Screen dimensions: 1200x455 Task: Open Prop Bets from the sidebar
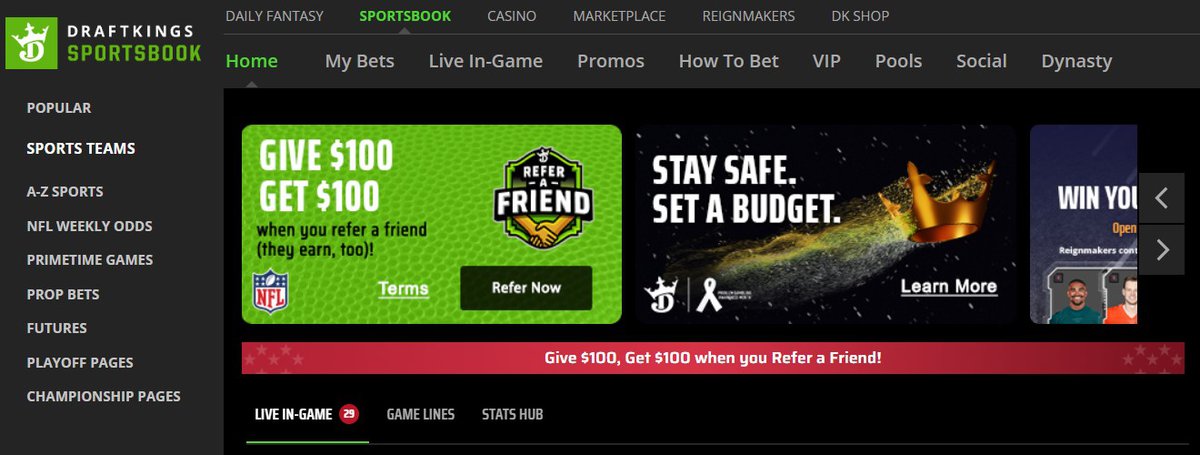tap(63, 294)
